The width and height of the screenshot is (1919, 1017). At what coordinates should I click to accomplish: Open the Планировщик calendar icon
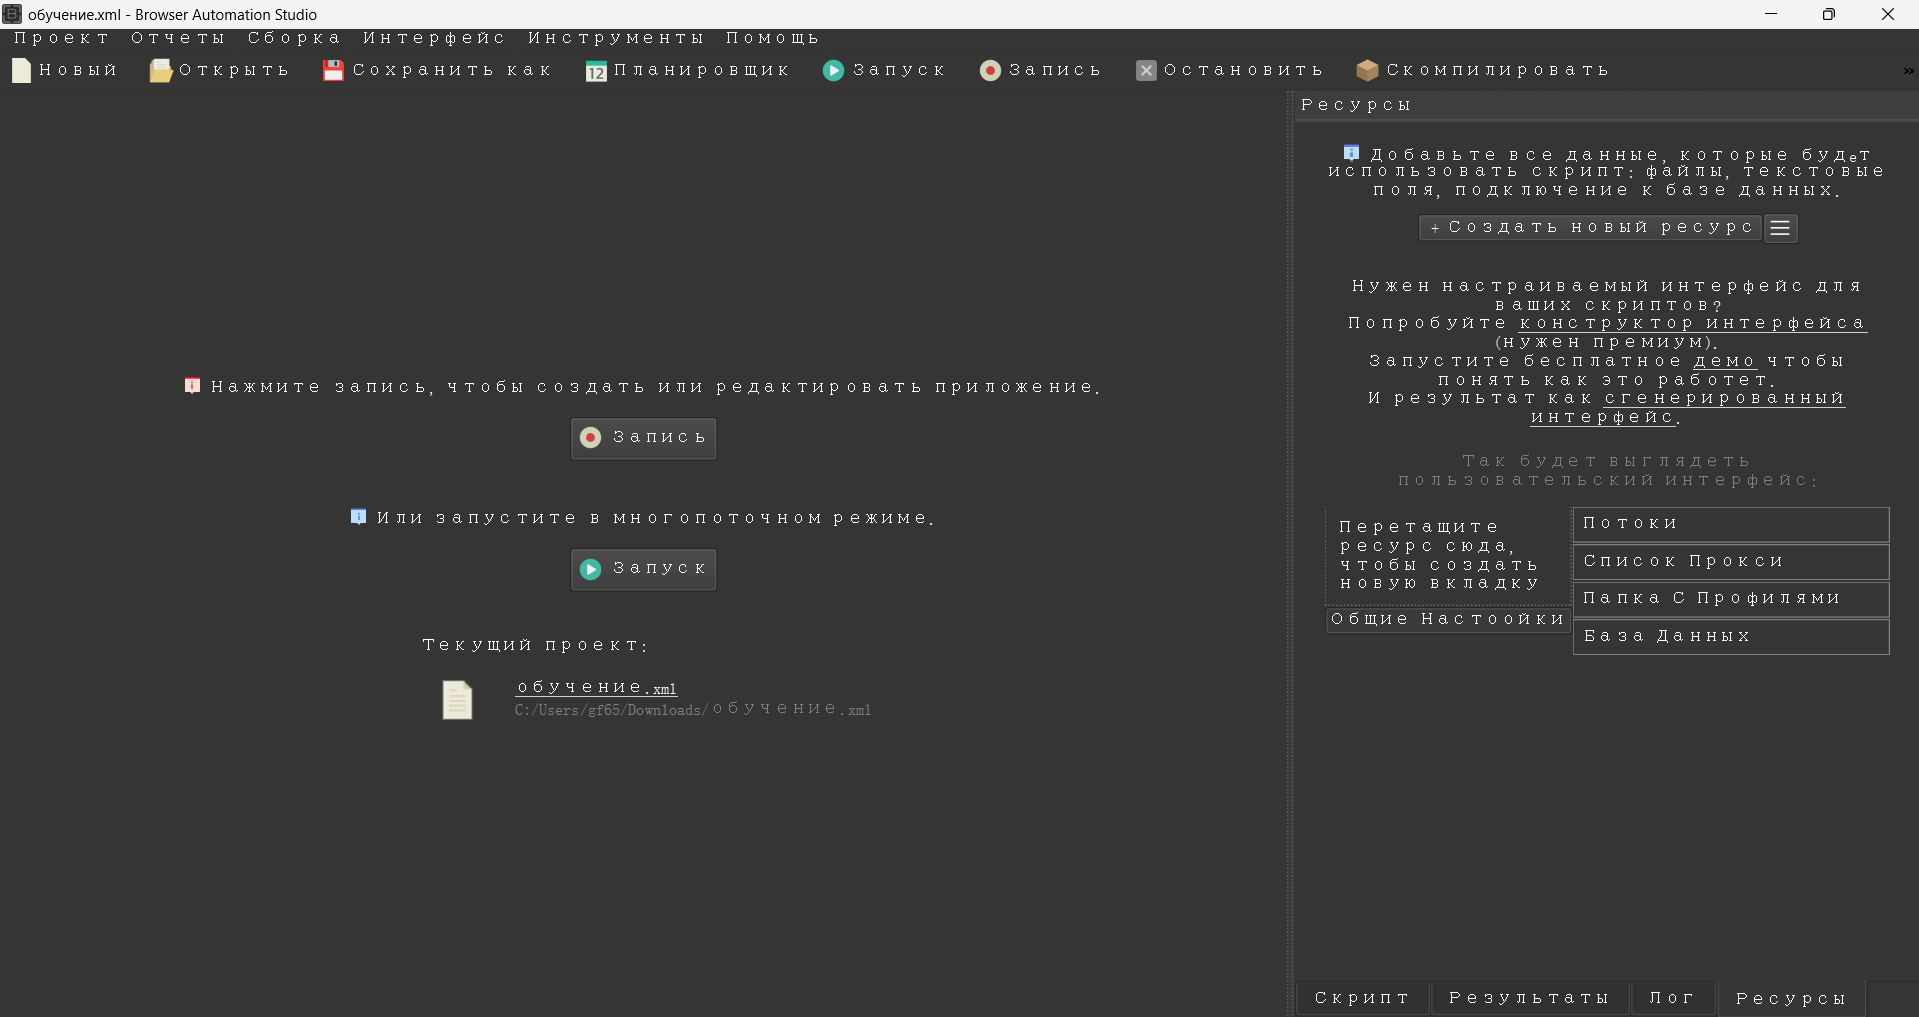[596, 71]
